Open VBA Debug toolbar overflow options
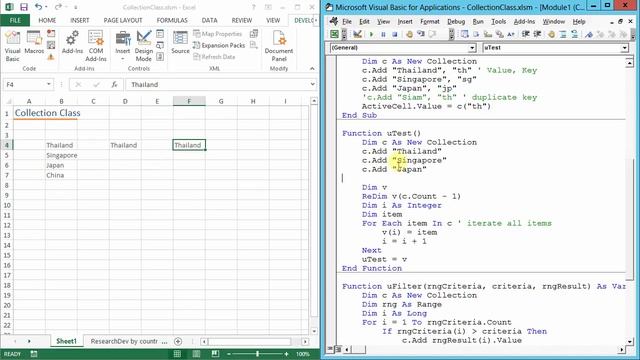640x360 pixels. click(451, 35)
